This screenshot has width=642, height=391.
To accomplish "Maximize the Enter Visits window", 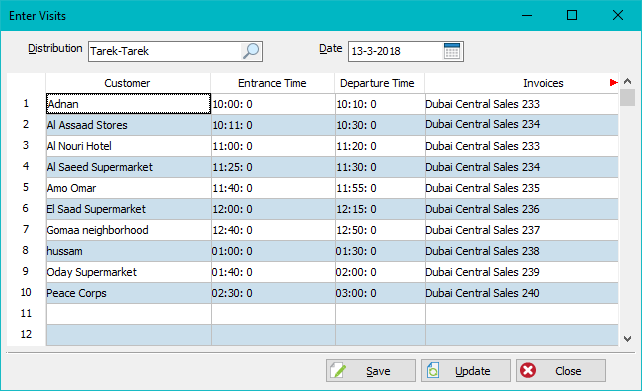I will pos(572,16).
